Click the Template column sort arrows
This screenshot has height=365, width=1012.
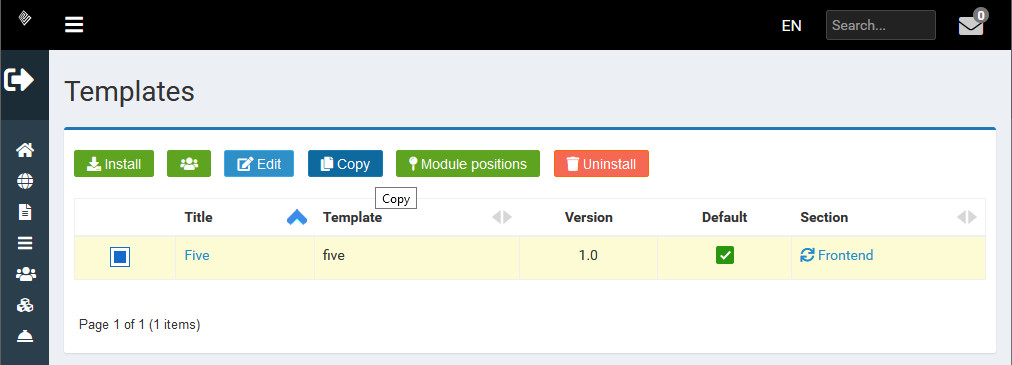(501, 217)
